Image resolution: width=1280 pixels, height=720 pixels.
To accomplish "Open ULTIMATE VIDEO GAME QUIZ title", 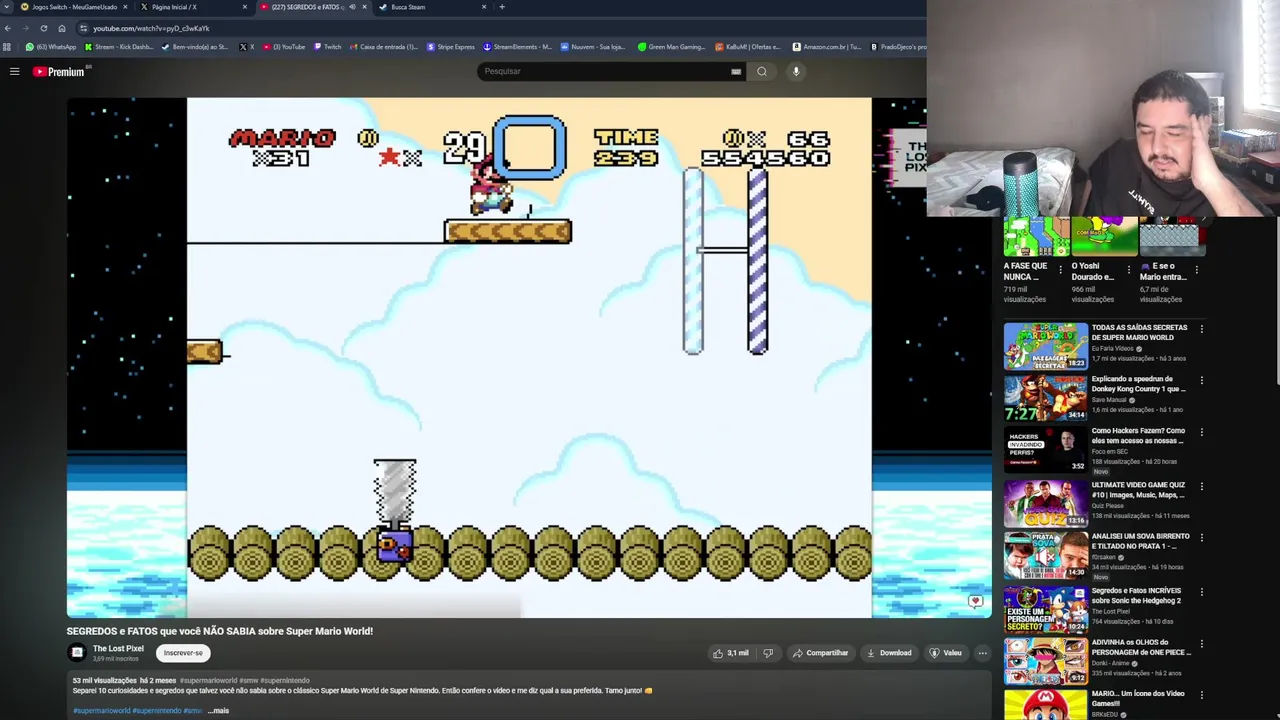I will pos(1138,490).
